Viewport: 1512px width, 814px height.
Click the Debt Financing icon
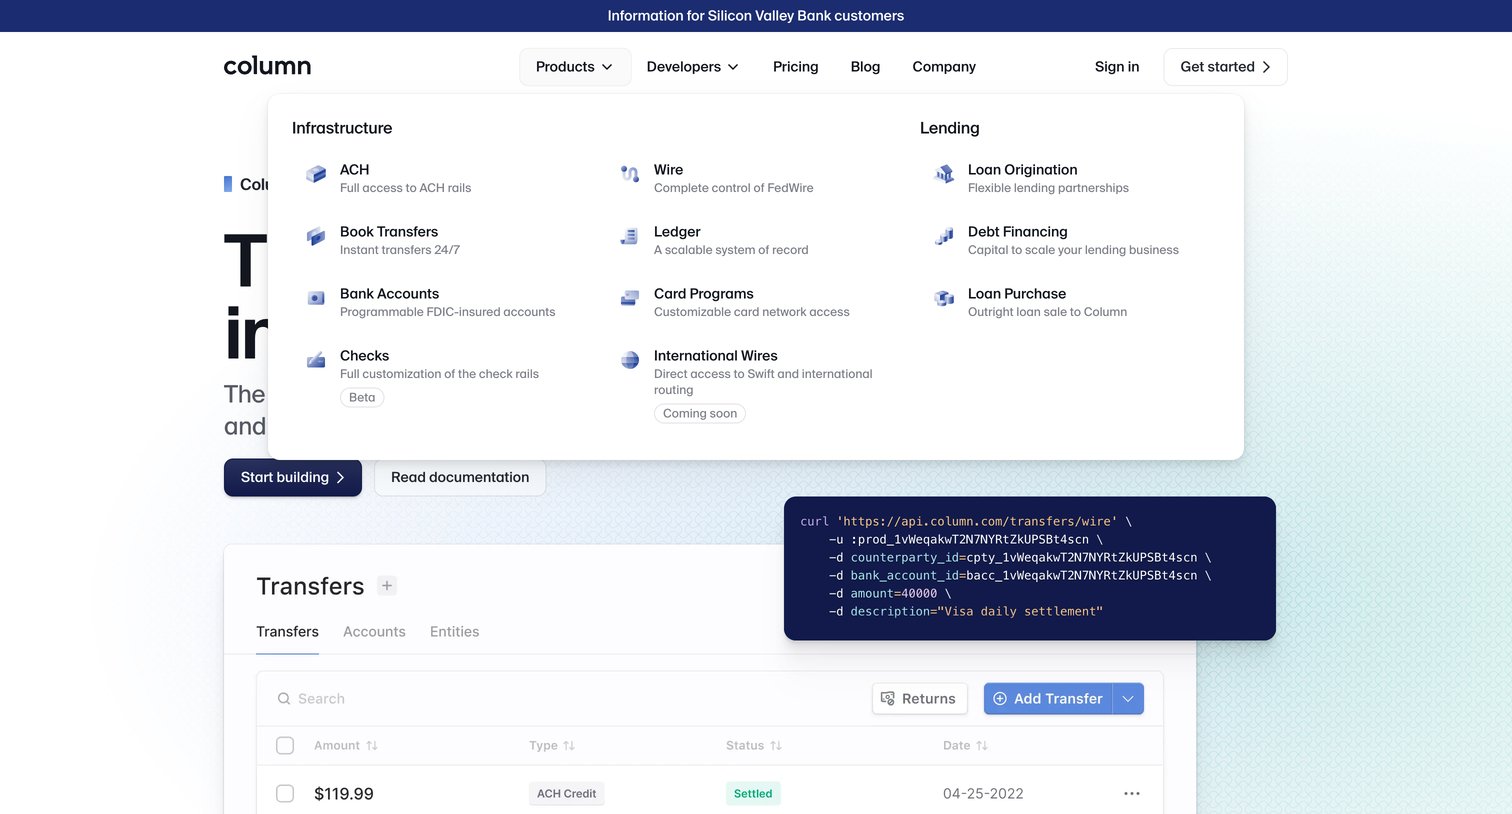[x=944, y=236]
